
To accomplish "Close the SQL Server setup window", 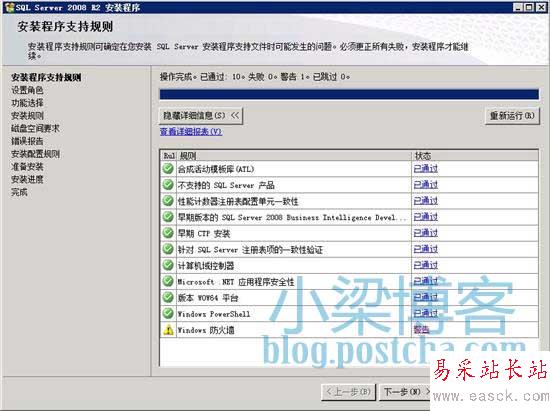I will [541, 7].
